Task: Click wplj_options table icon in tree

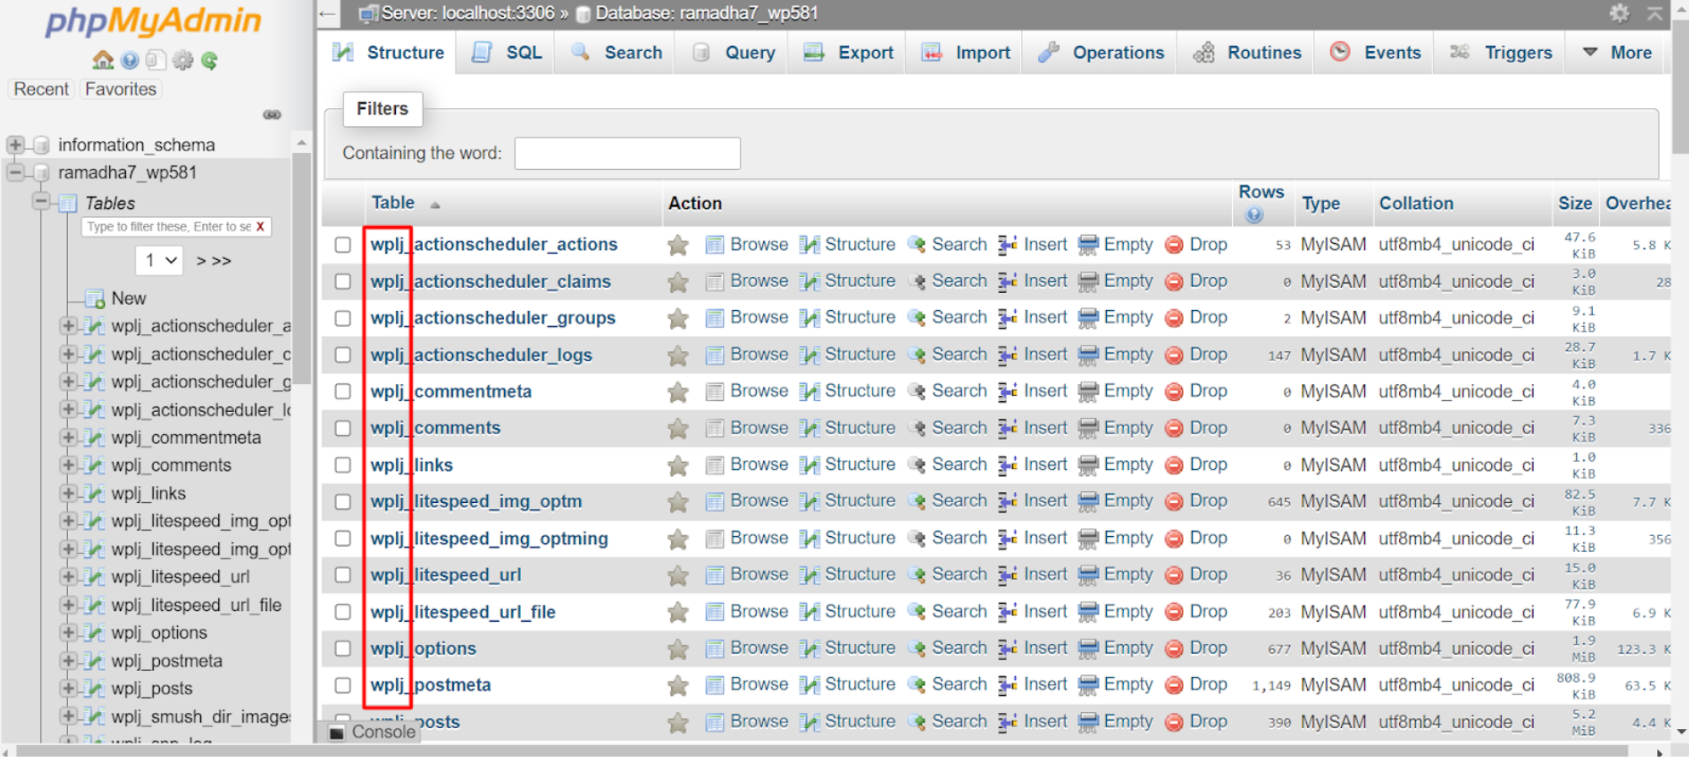Action: pos(95,633)
